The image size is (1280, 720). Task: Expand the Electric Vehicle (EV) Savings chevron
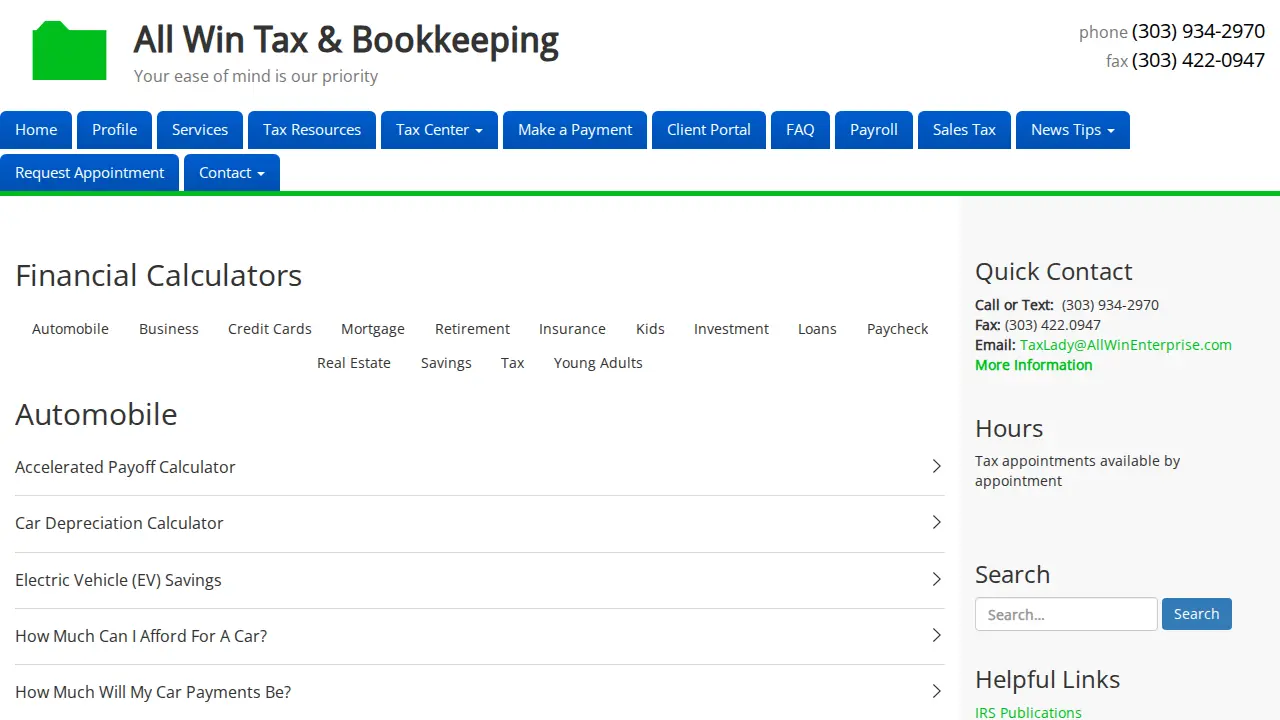coord(937,579)
